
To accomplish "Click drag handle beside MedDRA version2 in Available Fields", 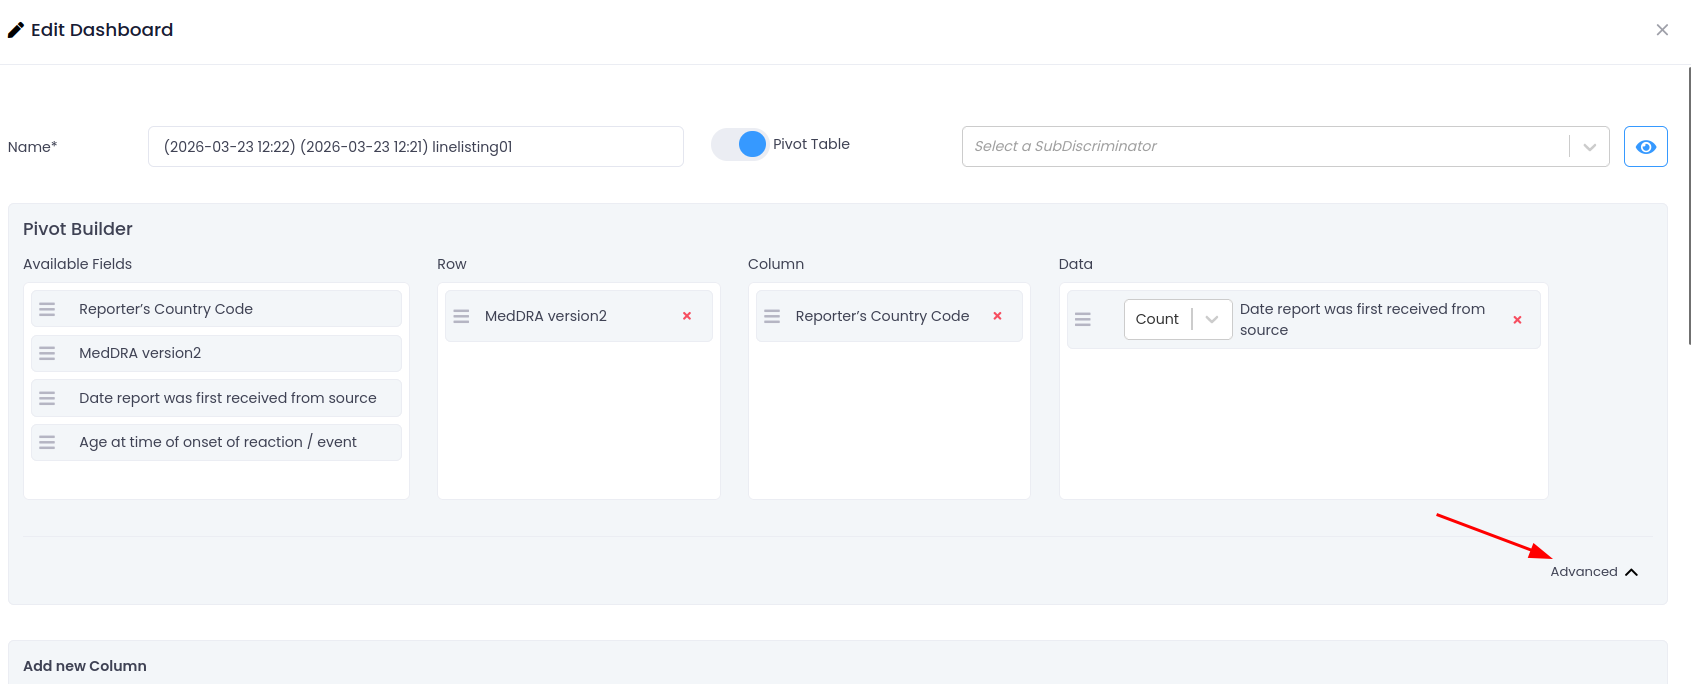I will pyautogui.click(x=47, y=353).
